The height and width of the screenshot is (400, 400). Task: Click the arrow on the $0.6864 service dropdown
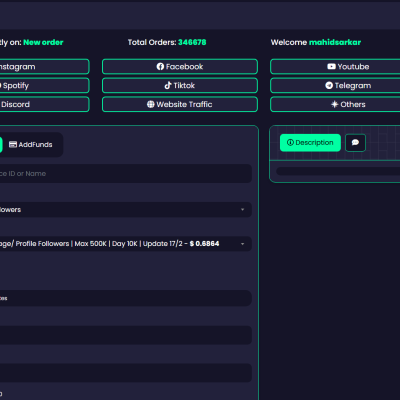(242, 244)
